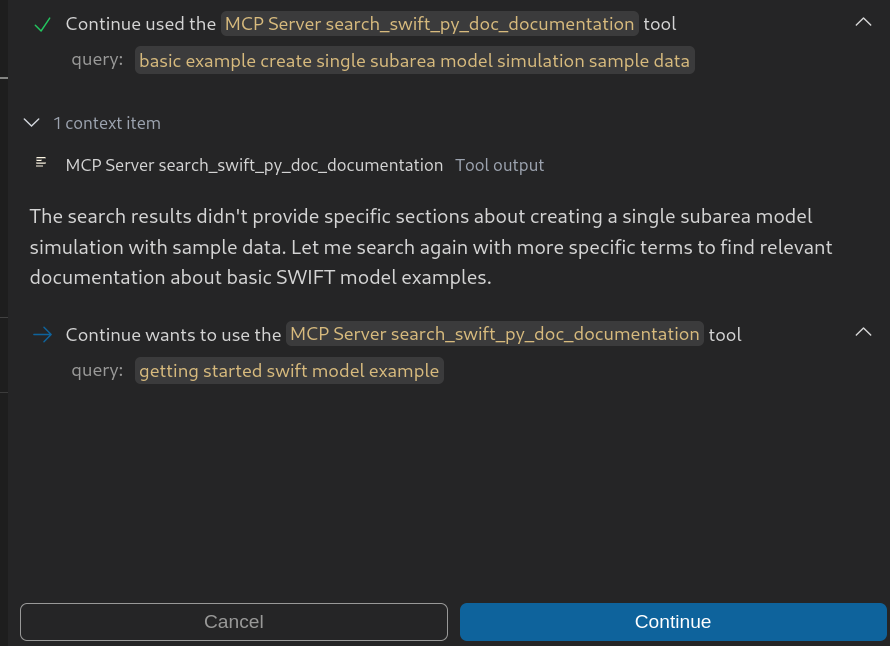The width and height of the screenshot is (890, 646).
Task: Click the tool output lines icon beside the MCP context item
Action: click(40, 161)
